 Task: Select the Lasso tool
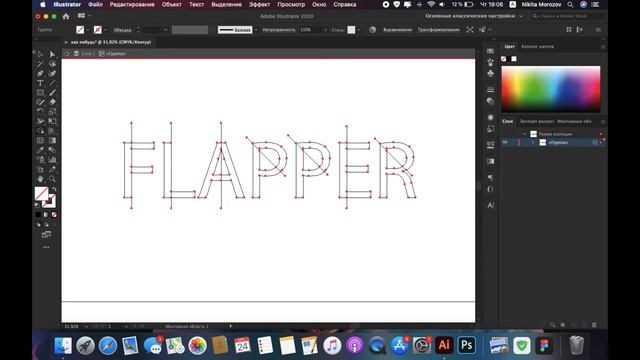point(52,64)
